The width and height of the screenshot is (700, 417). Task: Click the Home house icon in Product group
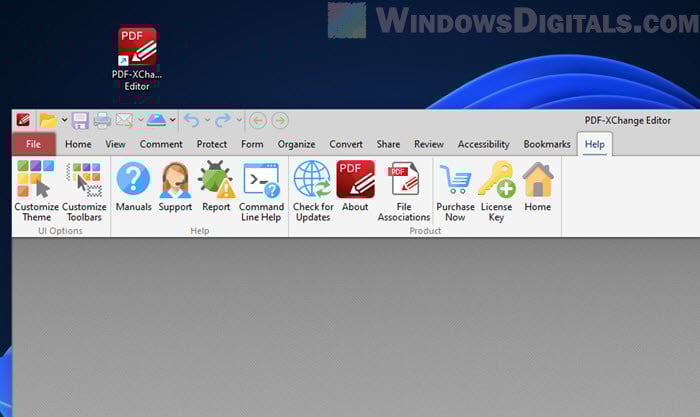coord(538,186)
